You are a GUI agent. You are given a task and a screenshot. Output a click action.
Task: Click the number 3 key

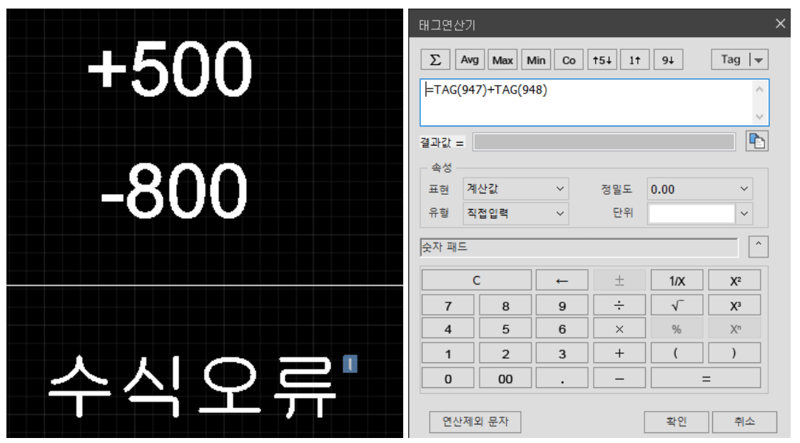tap(562, 353)
